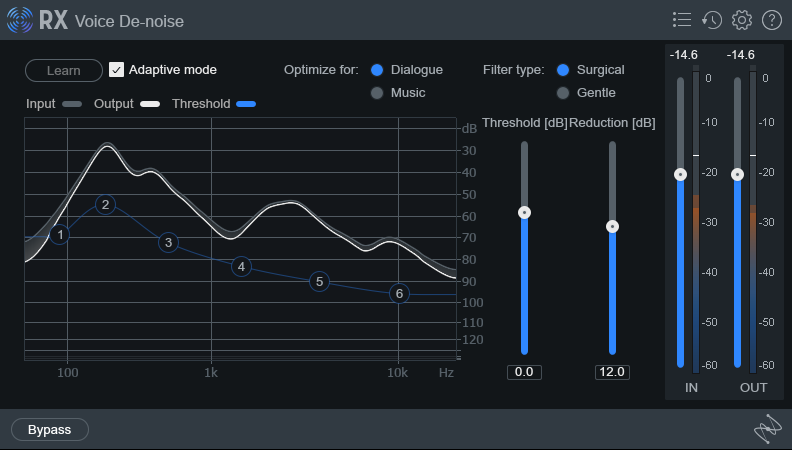Select Dialogue optimize option

pyautogui.click(x=377, y=70)
